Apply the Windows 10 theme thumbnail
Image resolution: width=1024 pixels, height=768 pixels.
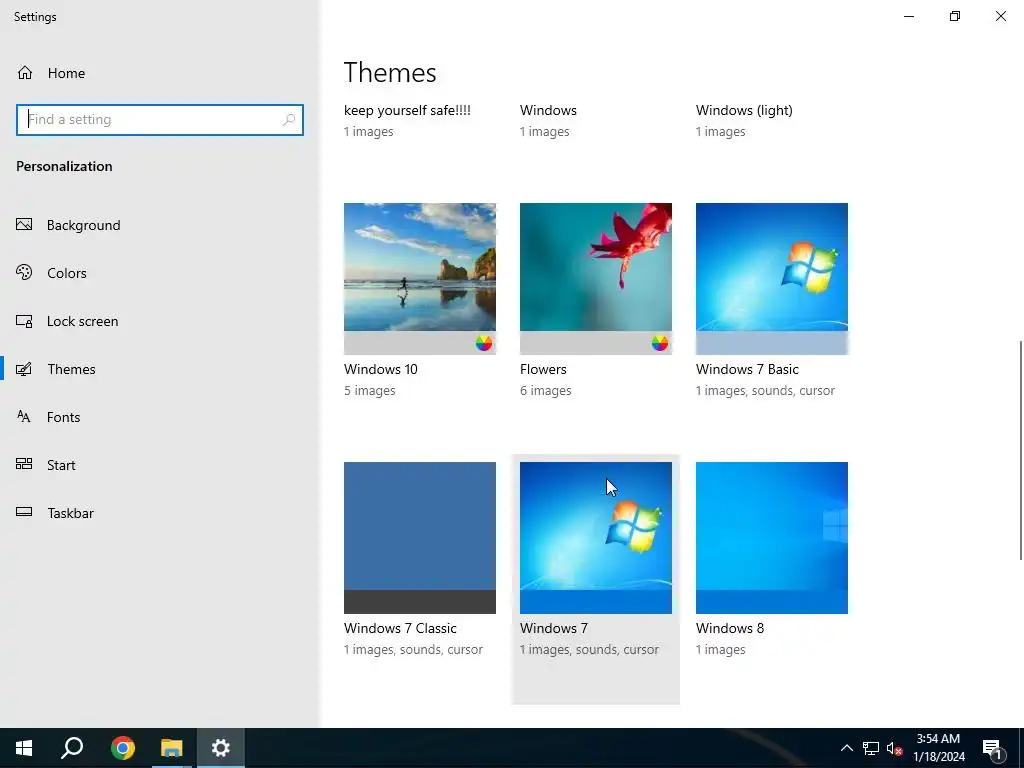click(420, 279)
